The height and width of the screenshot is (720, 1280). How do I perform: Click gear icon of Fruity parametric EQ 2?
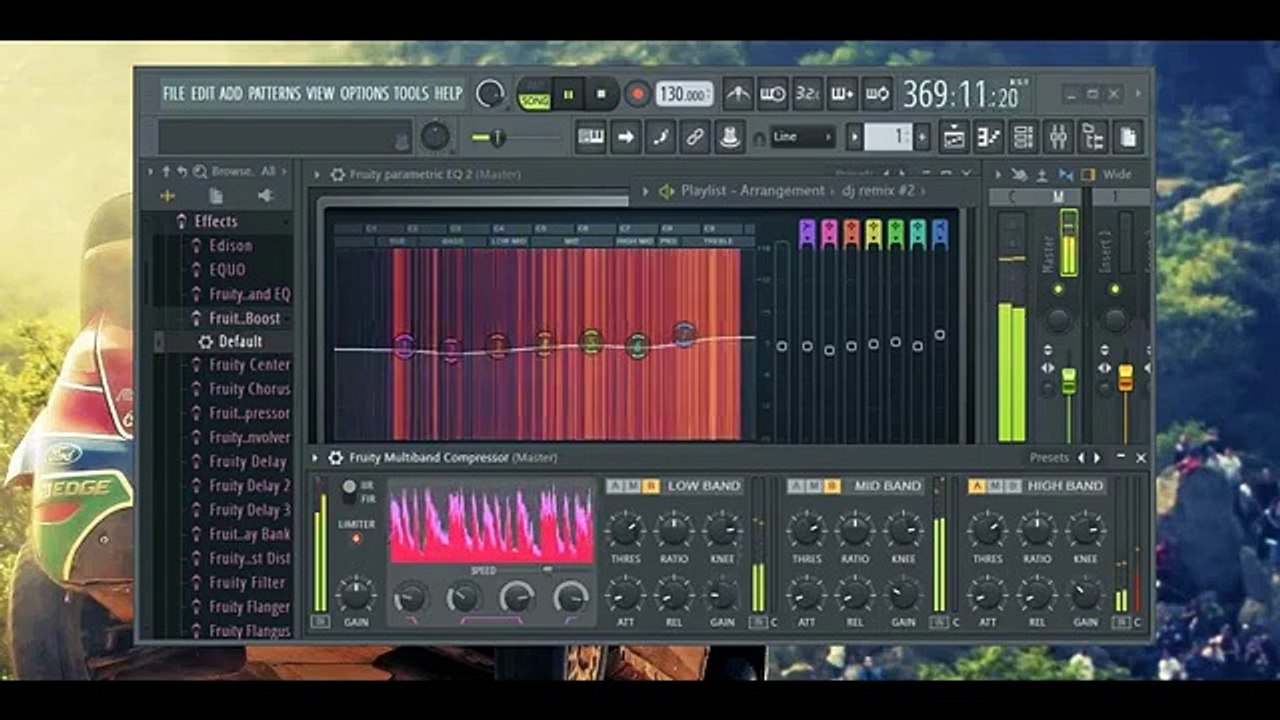[x=338, y=174]
